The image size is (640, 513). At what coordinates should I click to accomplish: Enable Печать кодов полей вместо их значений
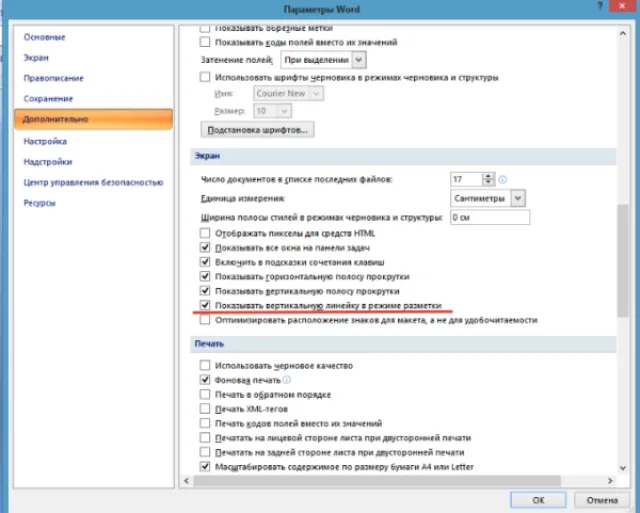click(x=205, y=423)
